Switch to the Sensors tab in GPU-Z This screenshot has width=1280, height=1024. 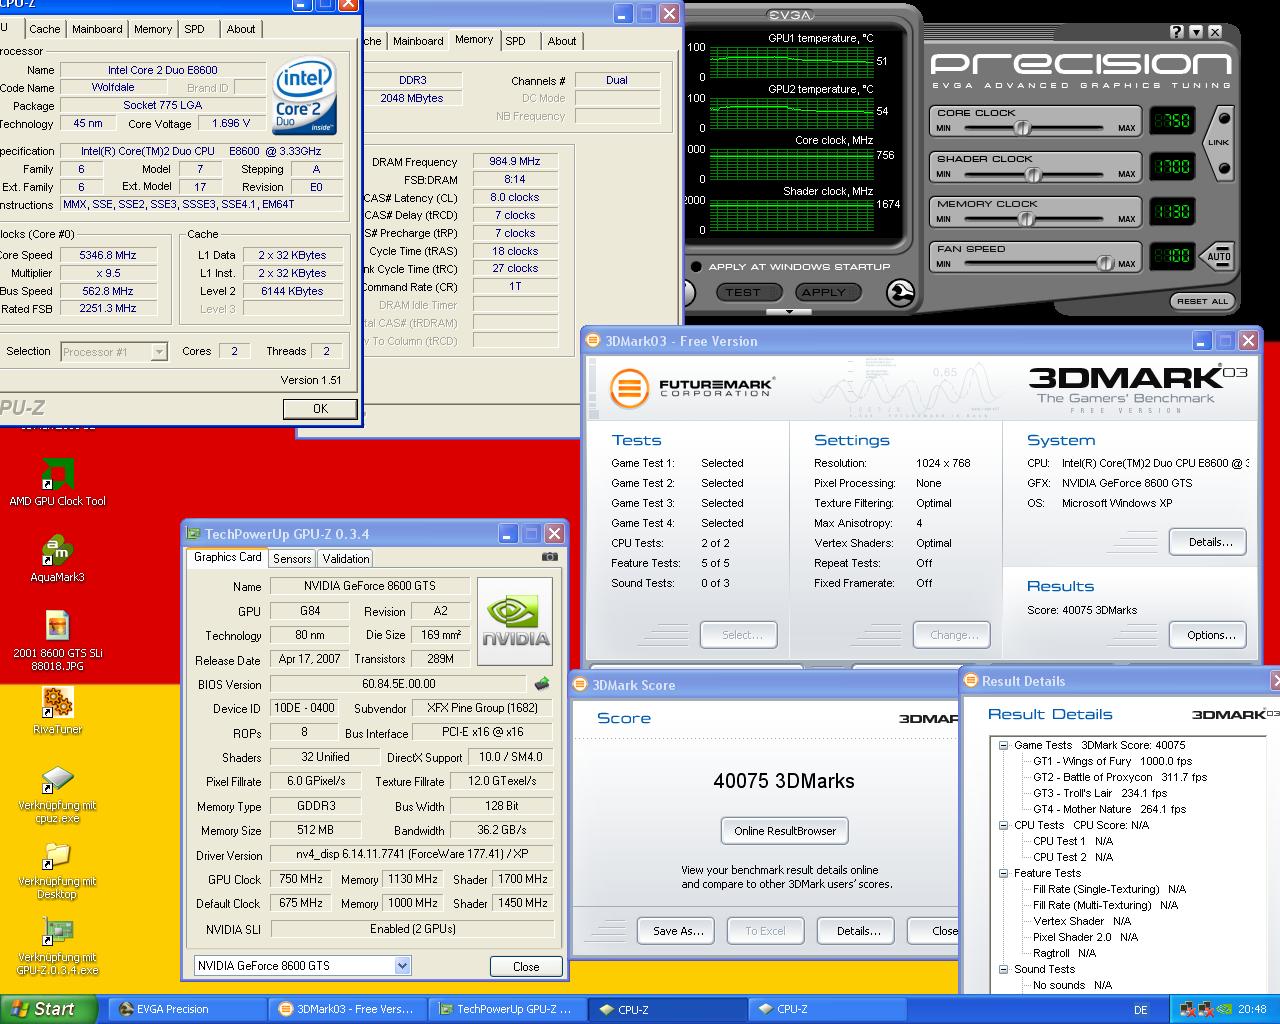click(291, 559)
